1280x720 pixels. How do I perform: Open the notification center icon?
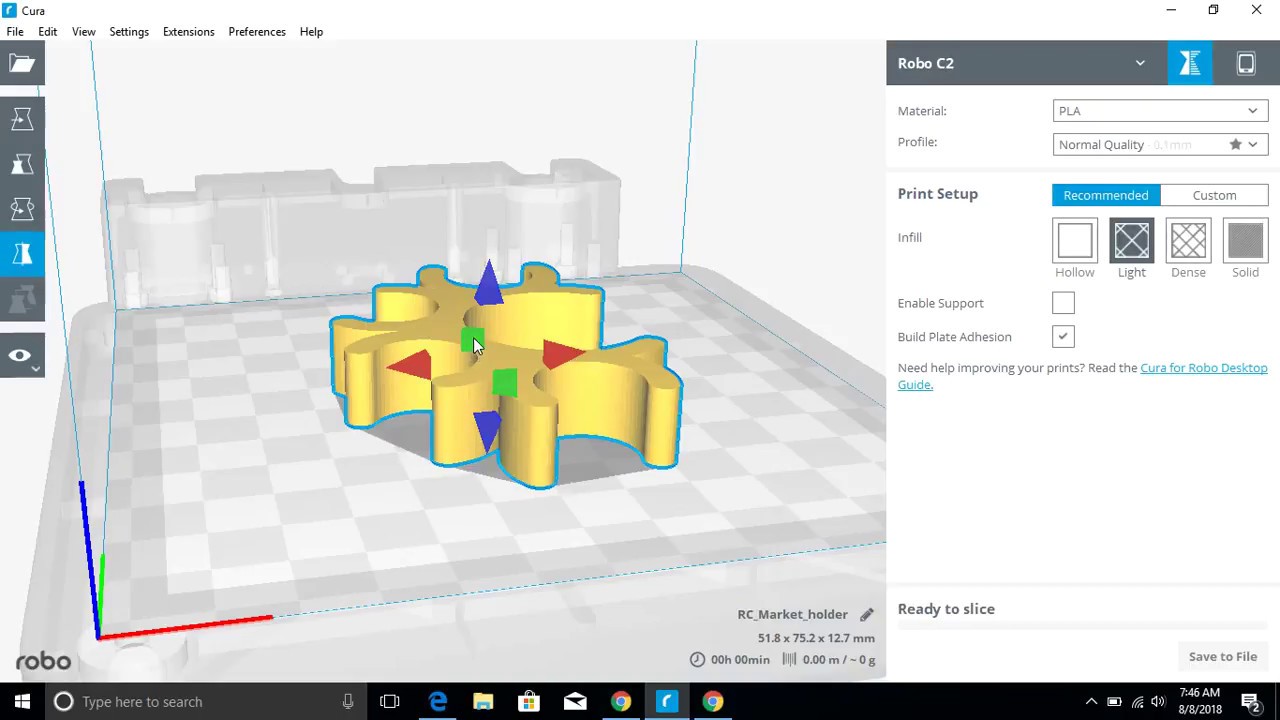click(1250, 701)
